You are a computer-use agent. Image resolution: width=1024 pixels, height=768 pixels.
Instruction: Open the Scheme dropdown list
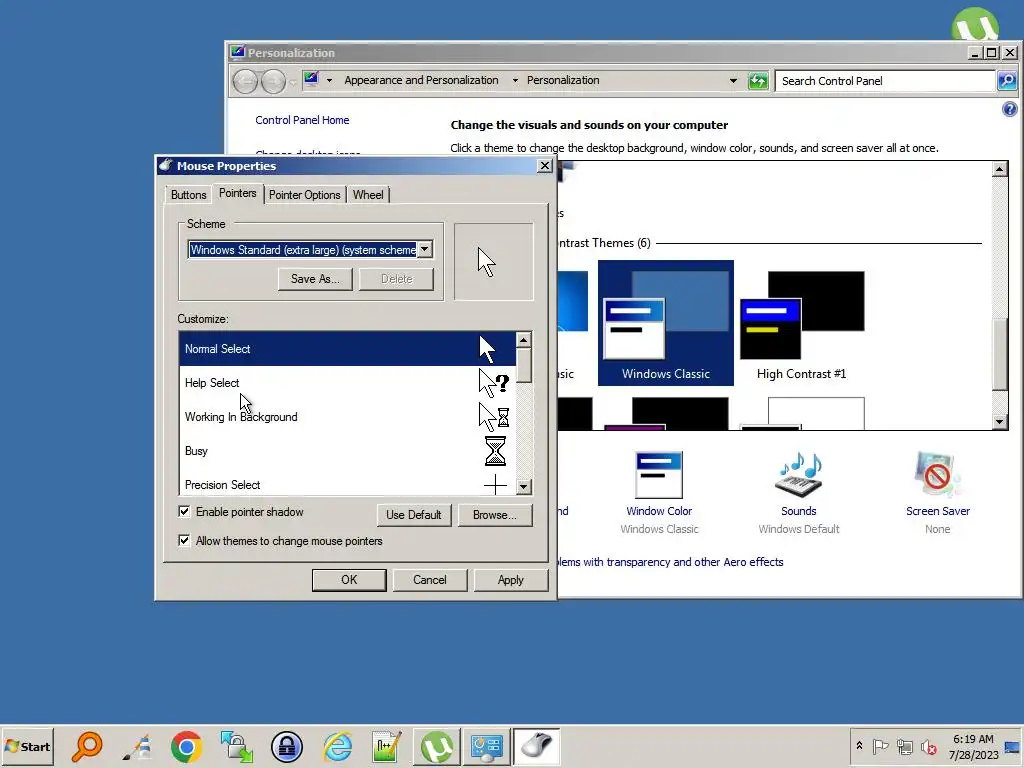[x=424, y=249]
